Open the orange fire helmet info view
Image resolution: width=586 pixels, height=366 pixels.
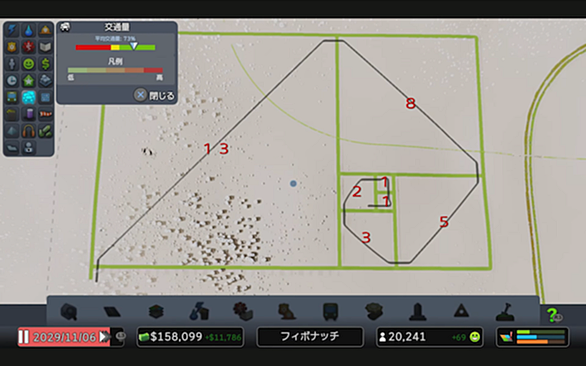(x=45, y=30)
